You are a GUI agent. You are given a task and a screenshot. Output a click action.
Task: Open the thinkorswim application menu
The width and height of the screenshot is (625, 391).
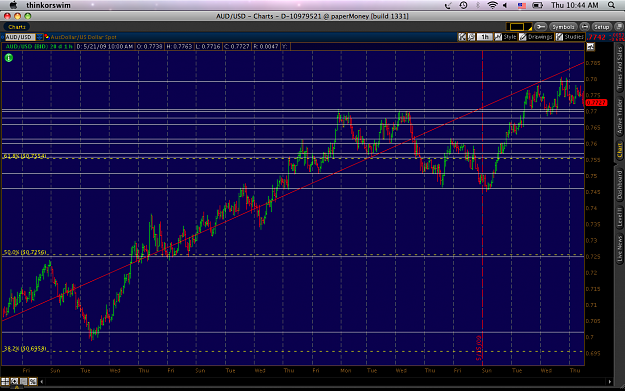[x=48, y=5]
